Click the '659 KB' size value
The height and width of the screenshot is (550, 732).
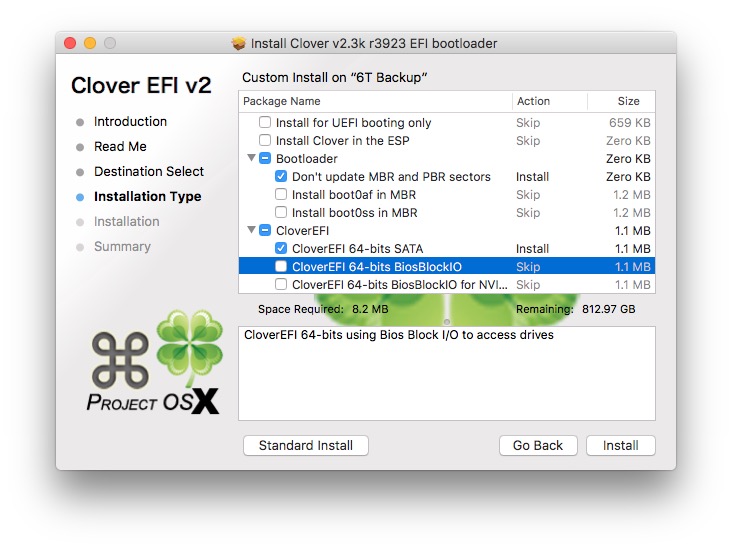coord(629,123)
